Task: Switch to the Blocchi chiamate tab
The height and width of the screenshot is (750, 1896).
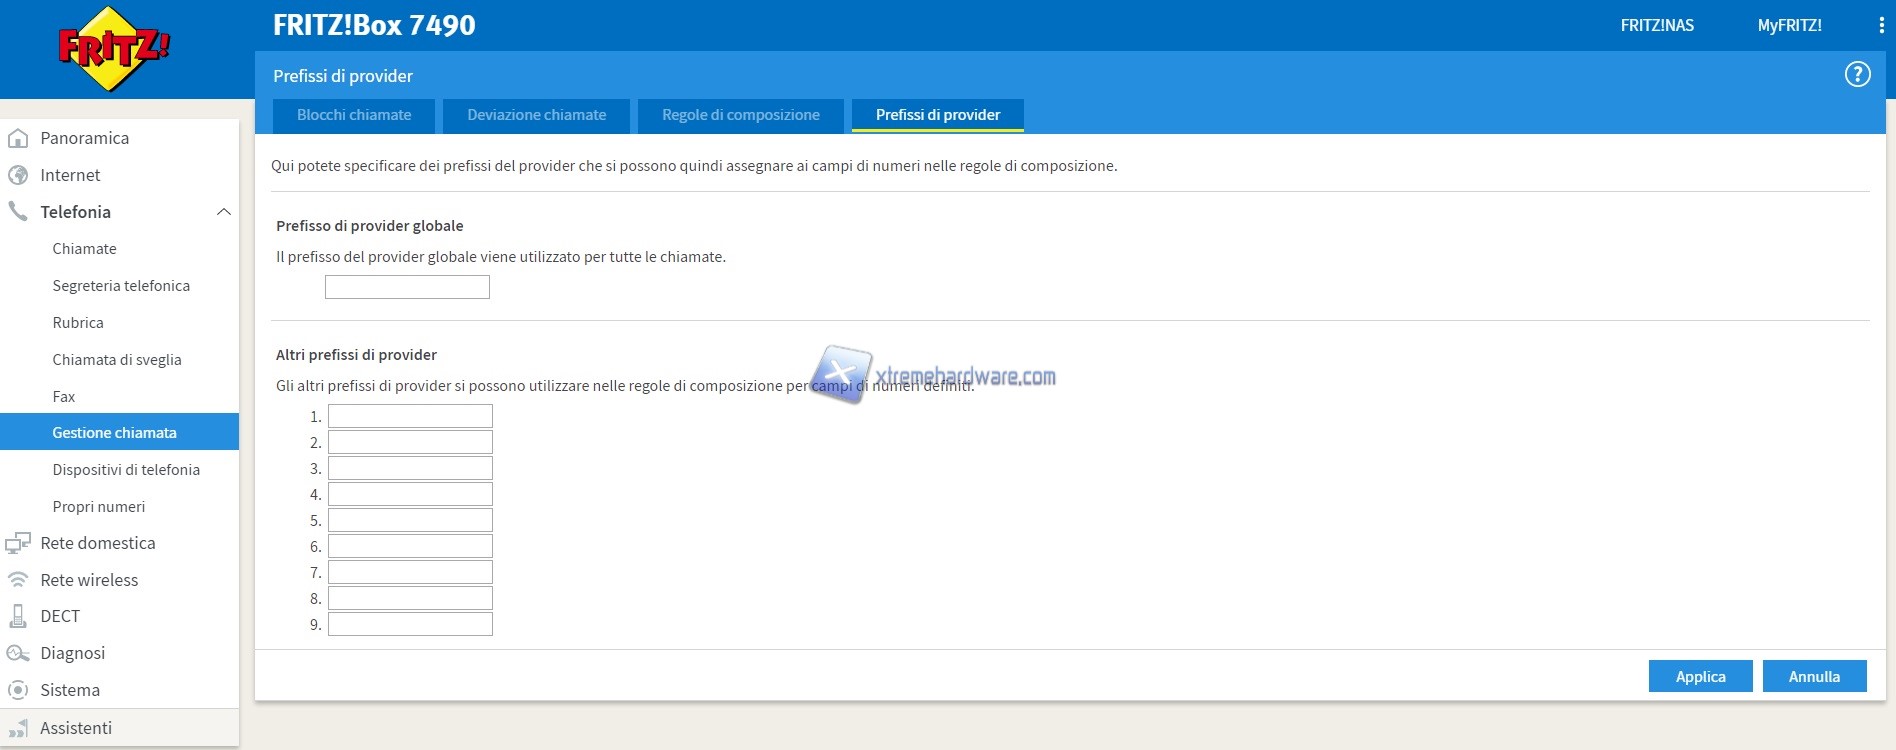Action: click(x=354, y=115)
